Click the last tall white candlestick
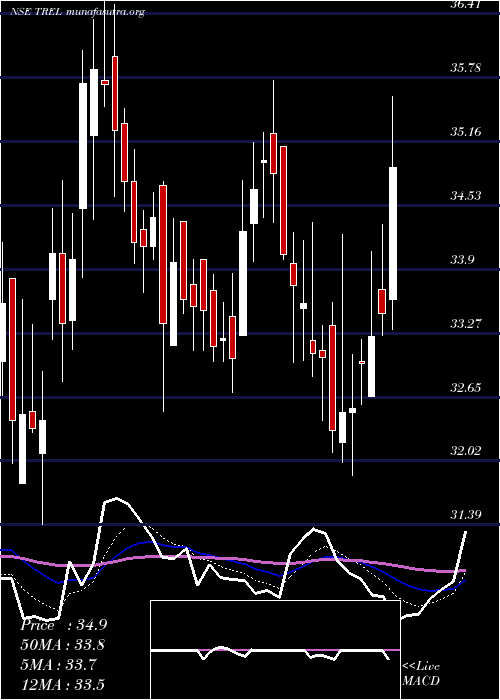Image resolution: width=500 pixels, height=700 pixels. pos(393,233)
